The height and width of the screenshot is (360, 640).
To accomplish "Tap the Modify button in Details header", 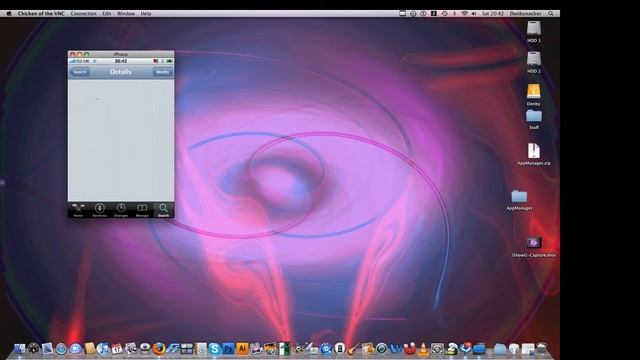I will 162,72.
